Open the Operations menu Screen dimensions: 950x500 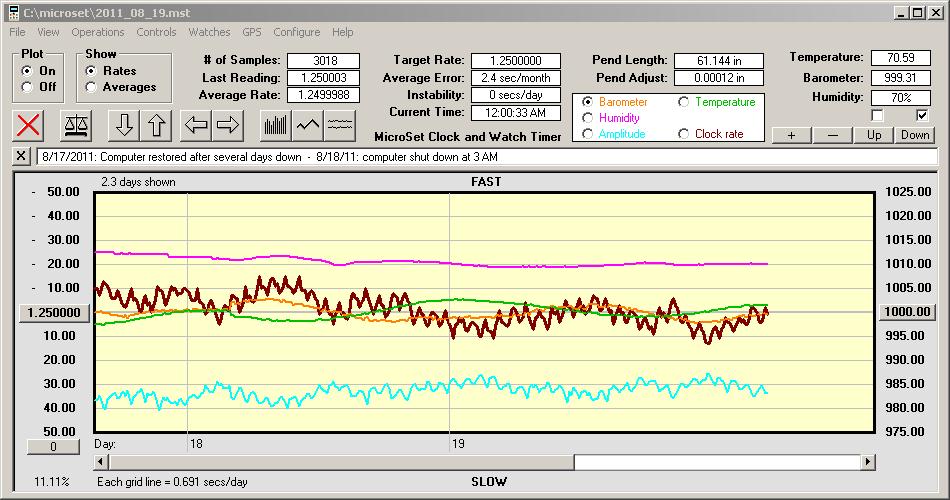(x=98, y=32)
